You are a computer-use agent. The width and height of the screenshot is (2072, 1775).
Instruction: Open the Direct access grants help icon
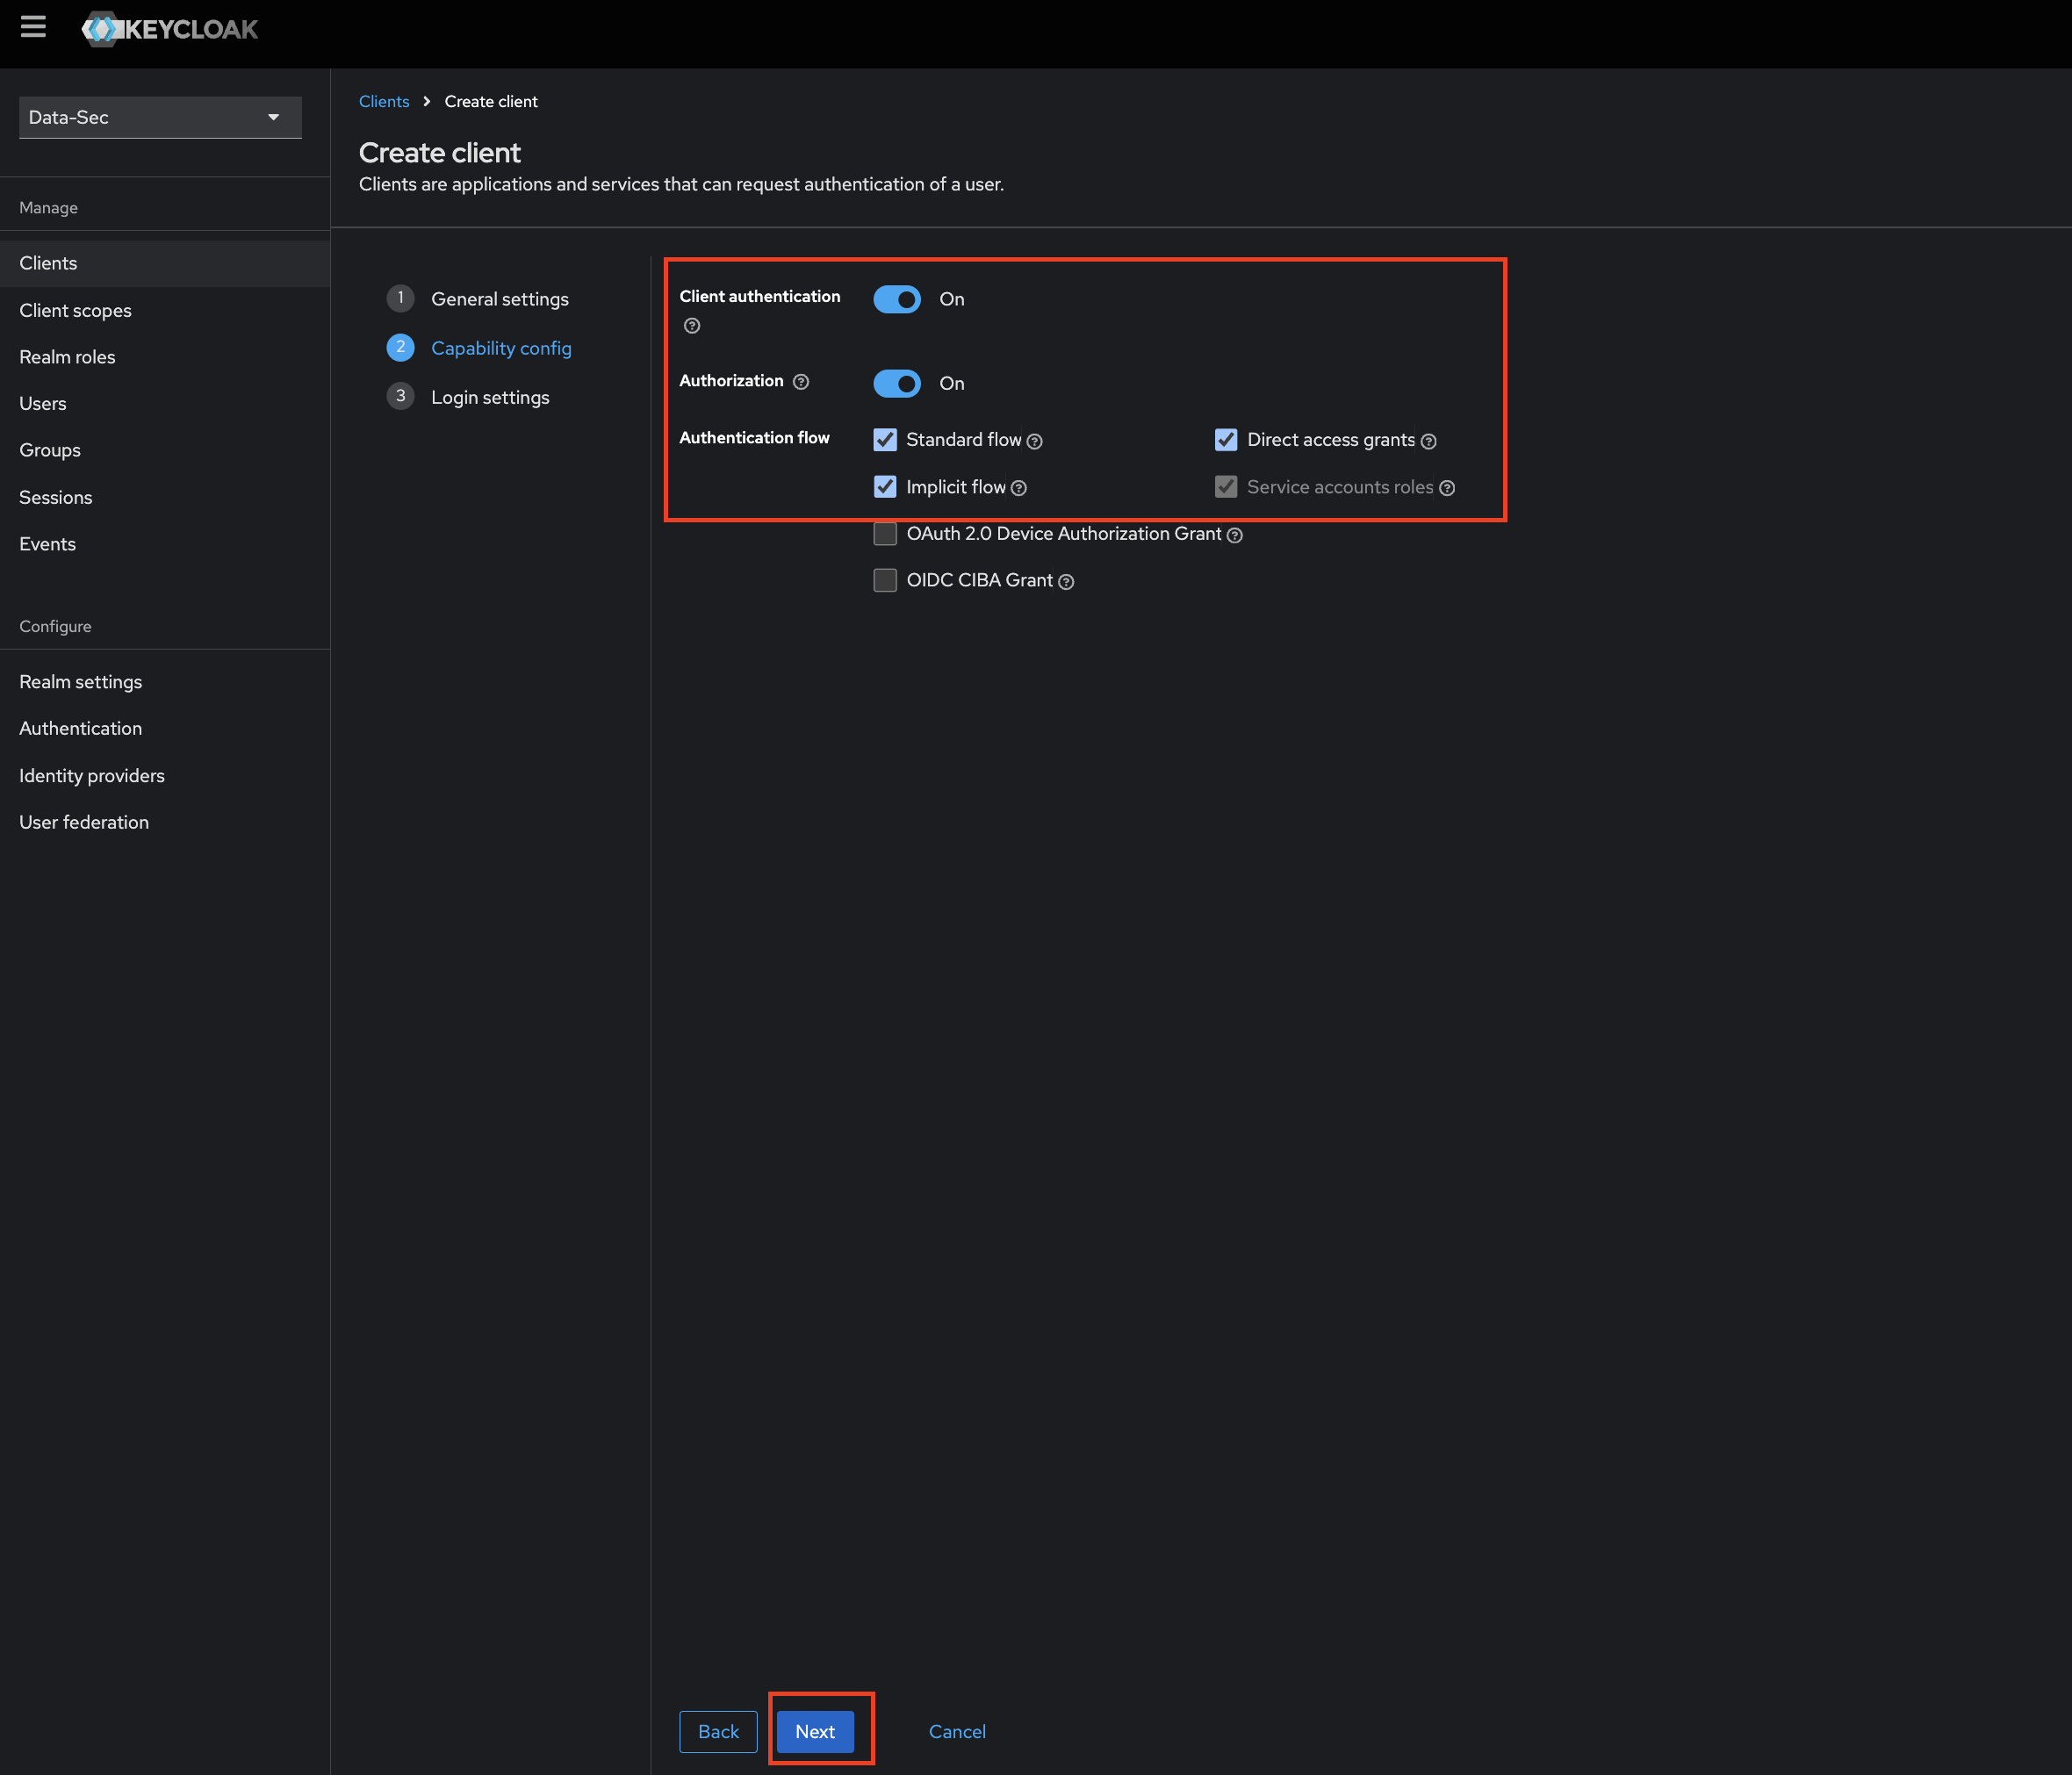tap(1429, 440)
